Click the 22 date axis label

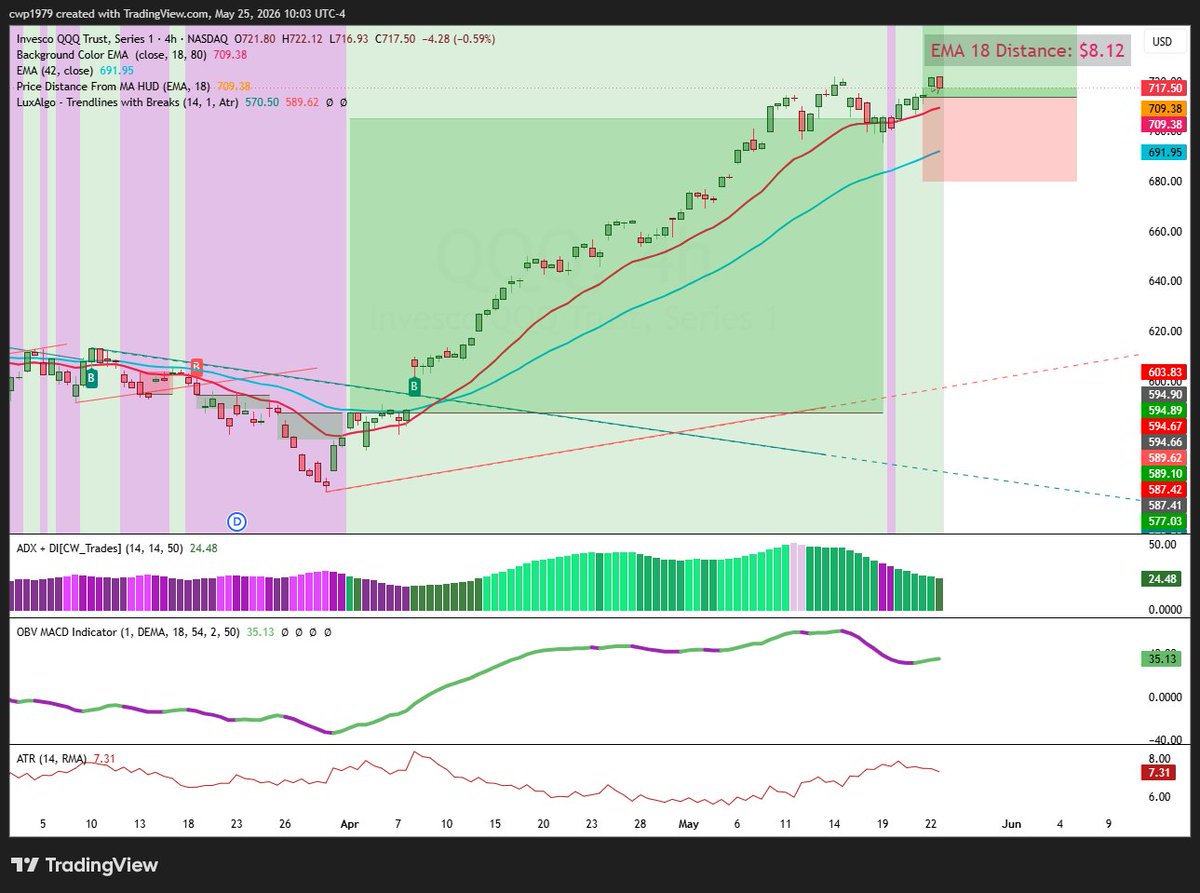tap(931, 825)
